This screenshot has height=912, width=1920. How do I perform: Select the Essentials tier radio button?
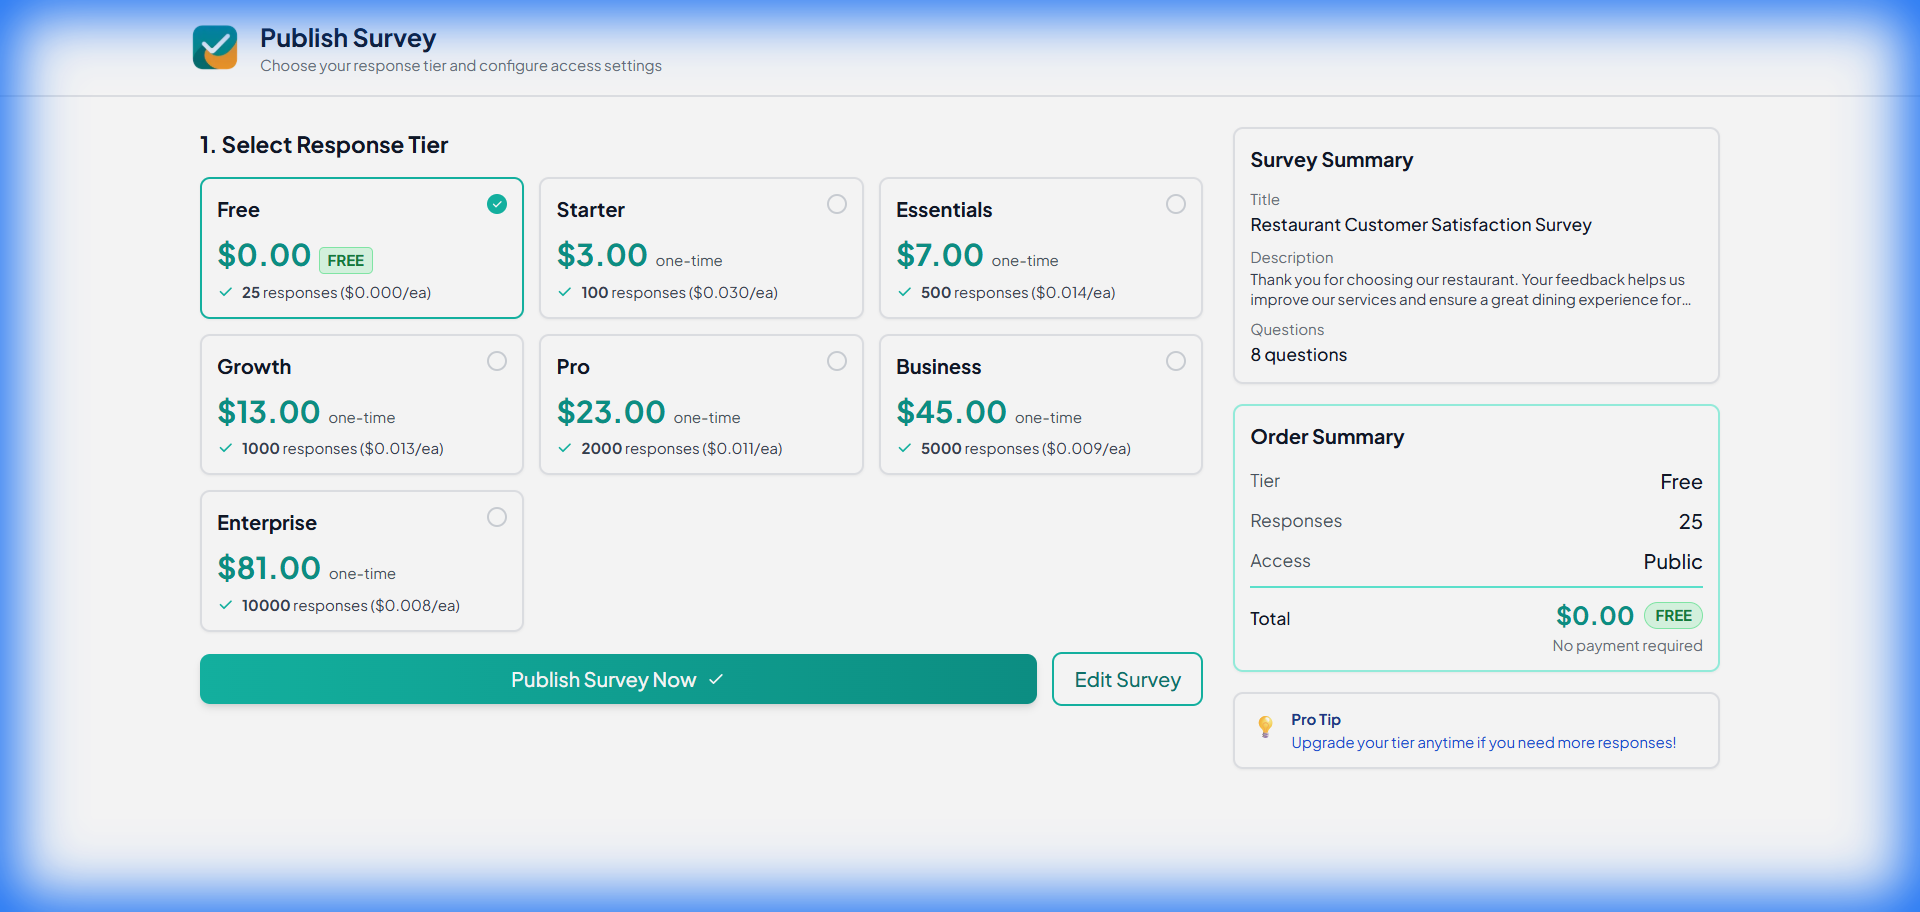1176,204
